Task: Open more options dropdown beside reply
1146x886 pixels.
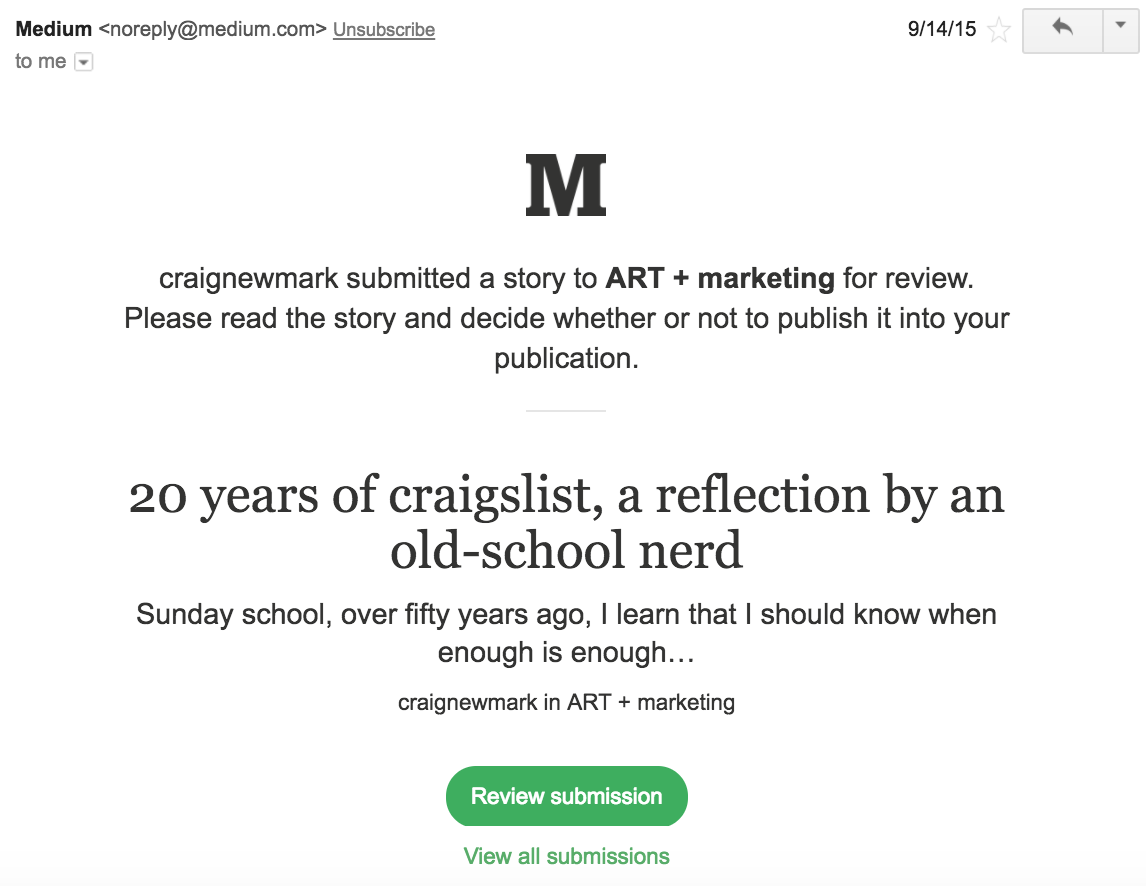Action: coord(1119,30)
